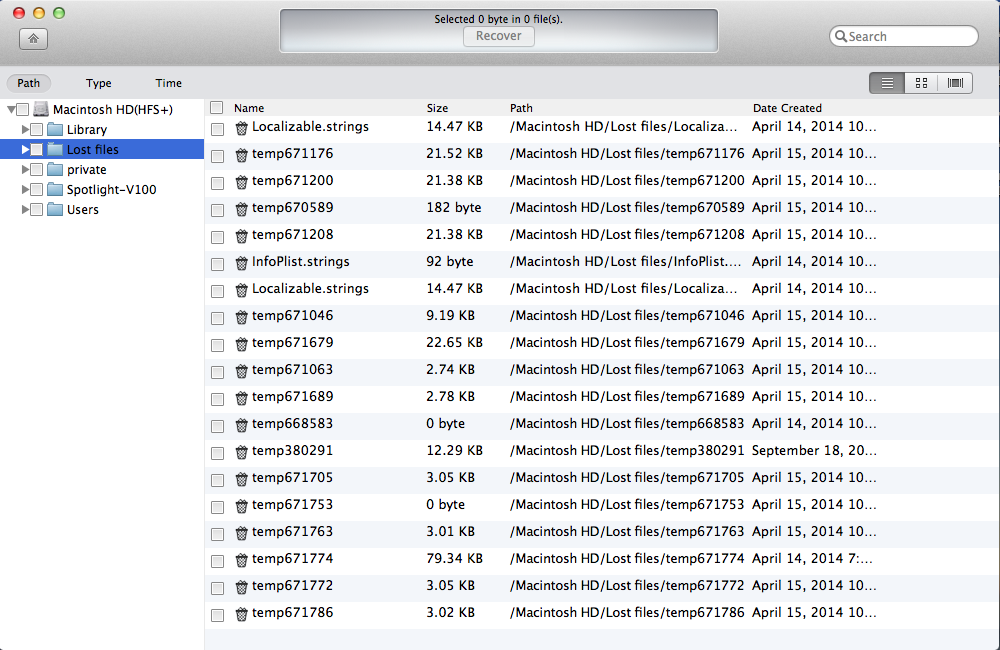Sort by the Name column header

[249, 108]
